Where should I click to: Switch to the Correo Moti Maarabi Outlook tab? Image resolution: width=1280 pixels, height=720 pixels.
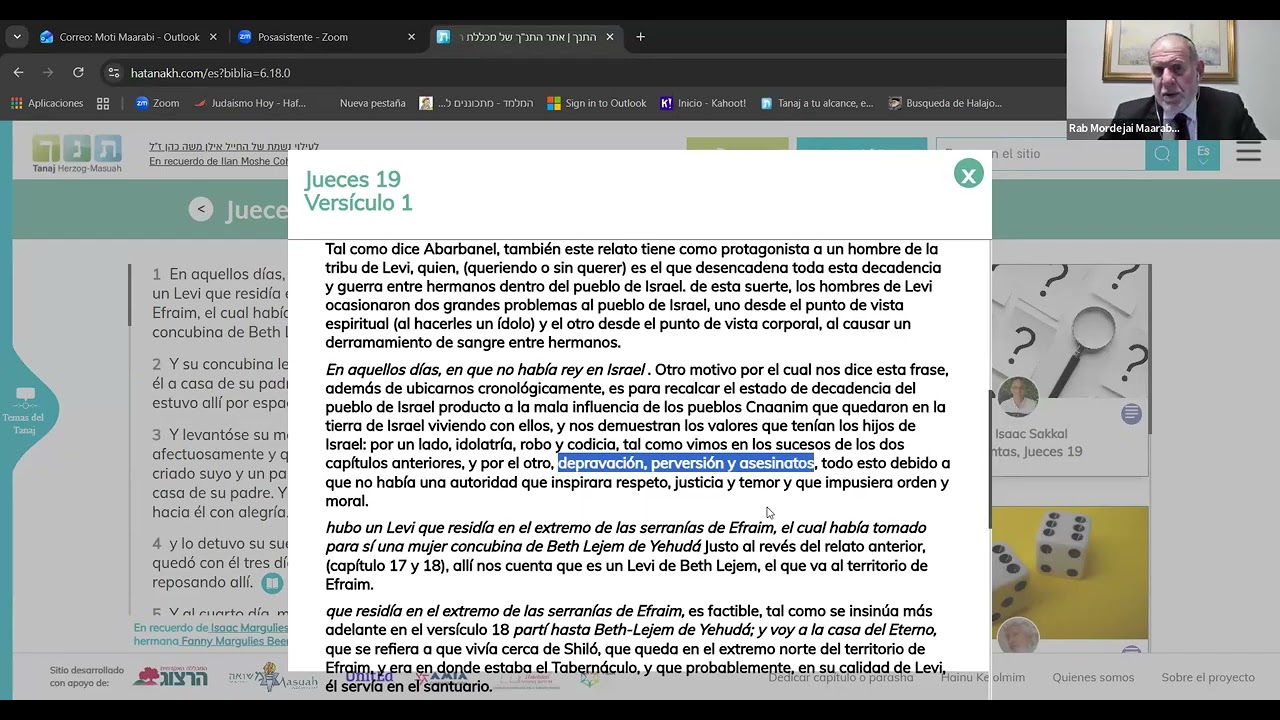tap(129, 37)
